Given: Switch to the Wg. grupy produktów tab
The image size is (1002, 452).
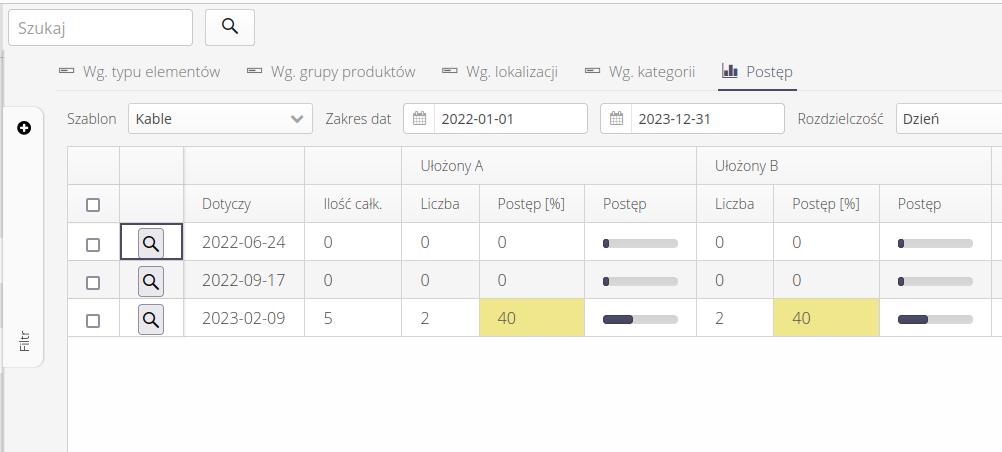Looking at the screenshot, I should [331, 72].
